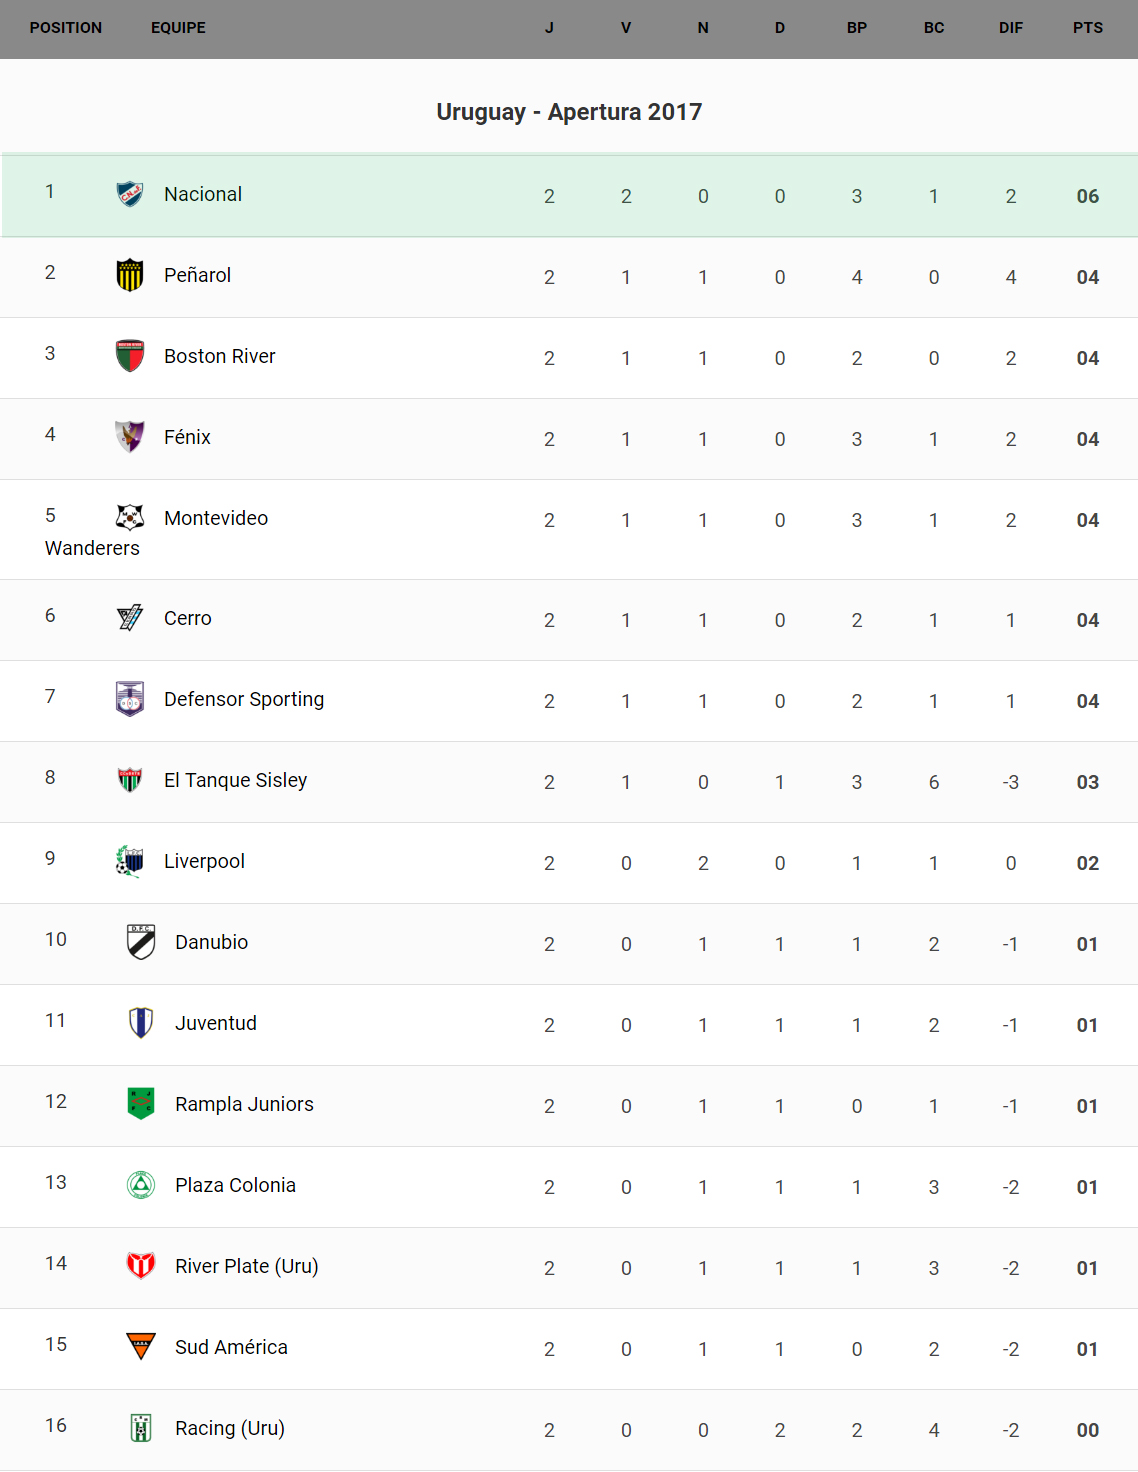Open the Rampla Juniors team link
This screenshot has height=1472, width=1138.
pyautogui.click(x=244, y=1104)
